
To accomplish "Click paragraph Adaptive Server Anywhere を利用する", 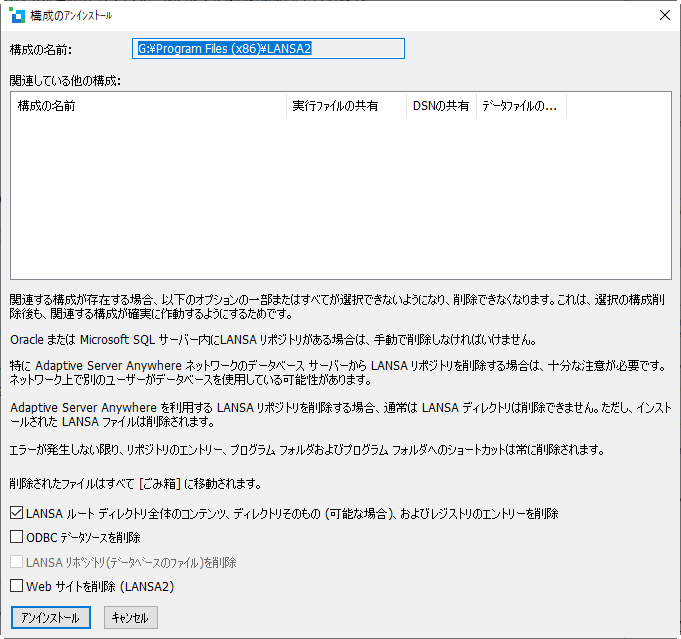I will [340, 414].
